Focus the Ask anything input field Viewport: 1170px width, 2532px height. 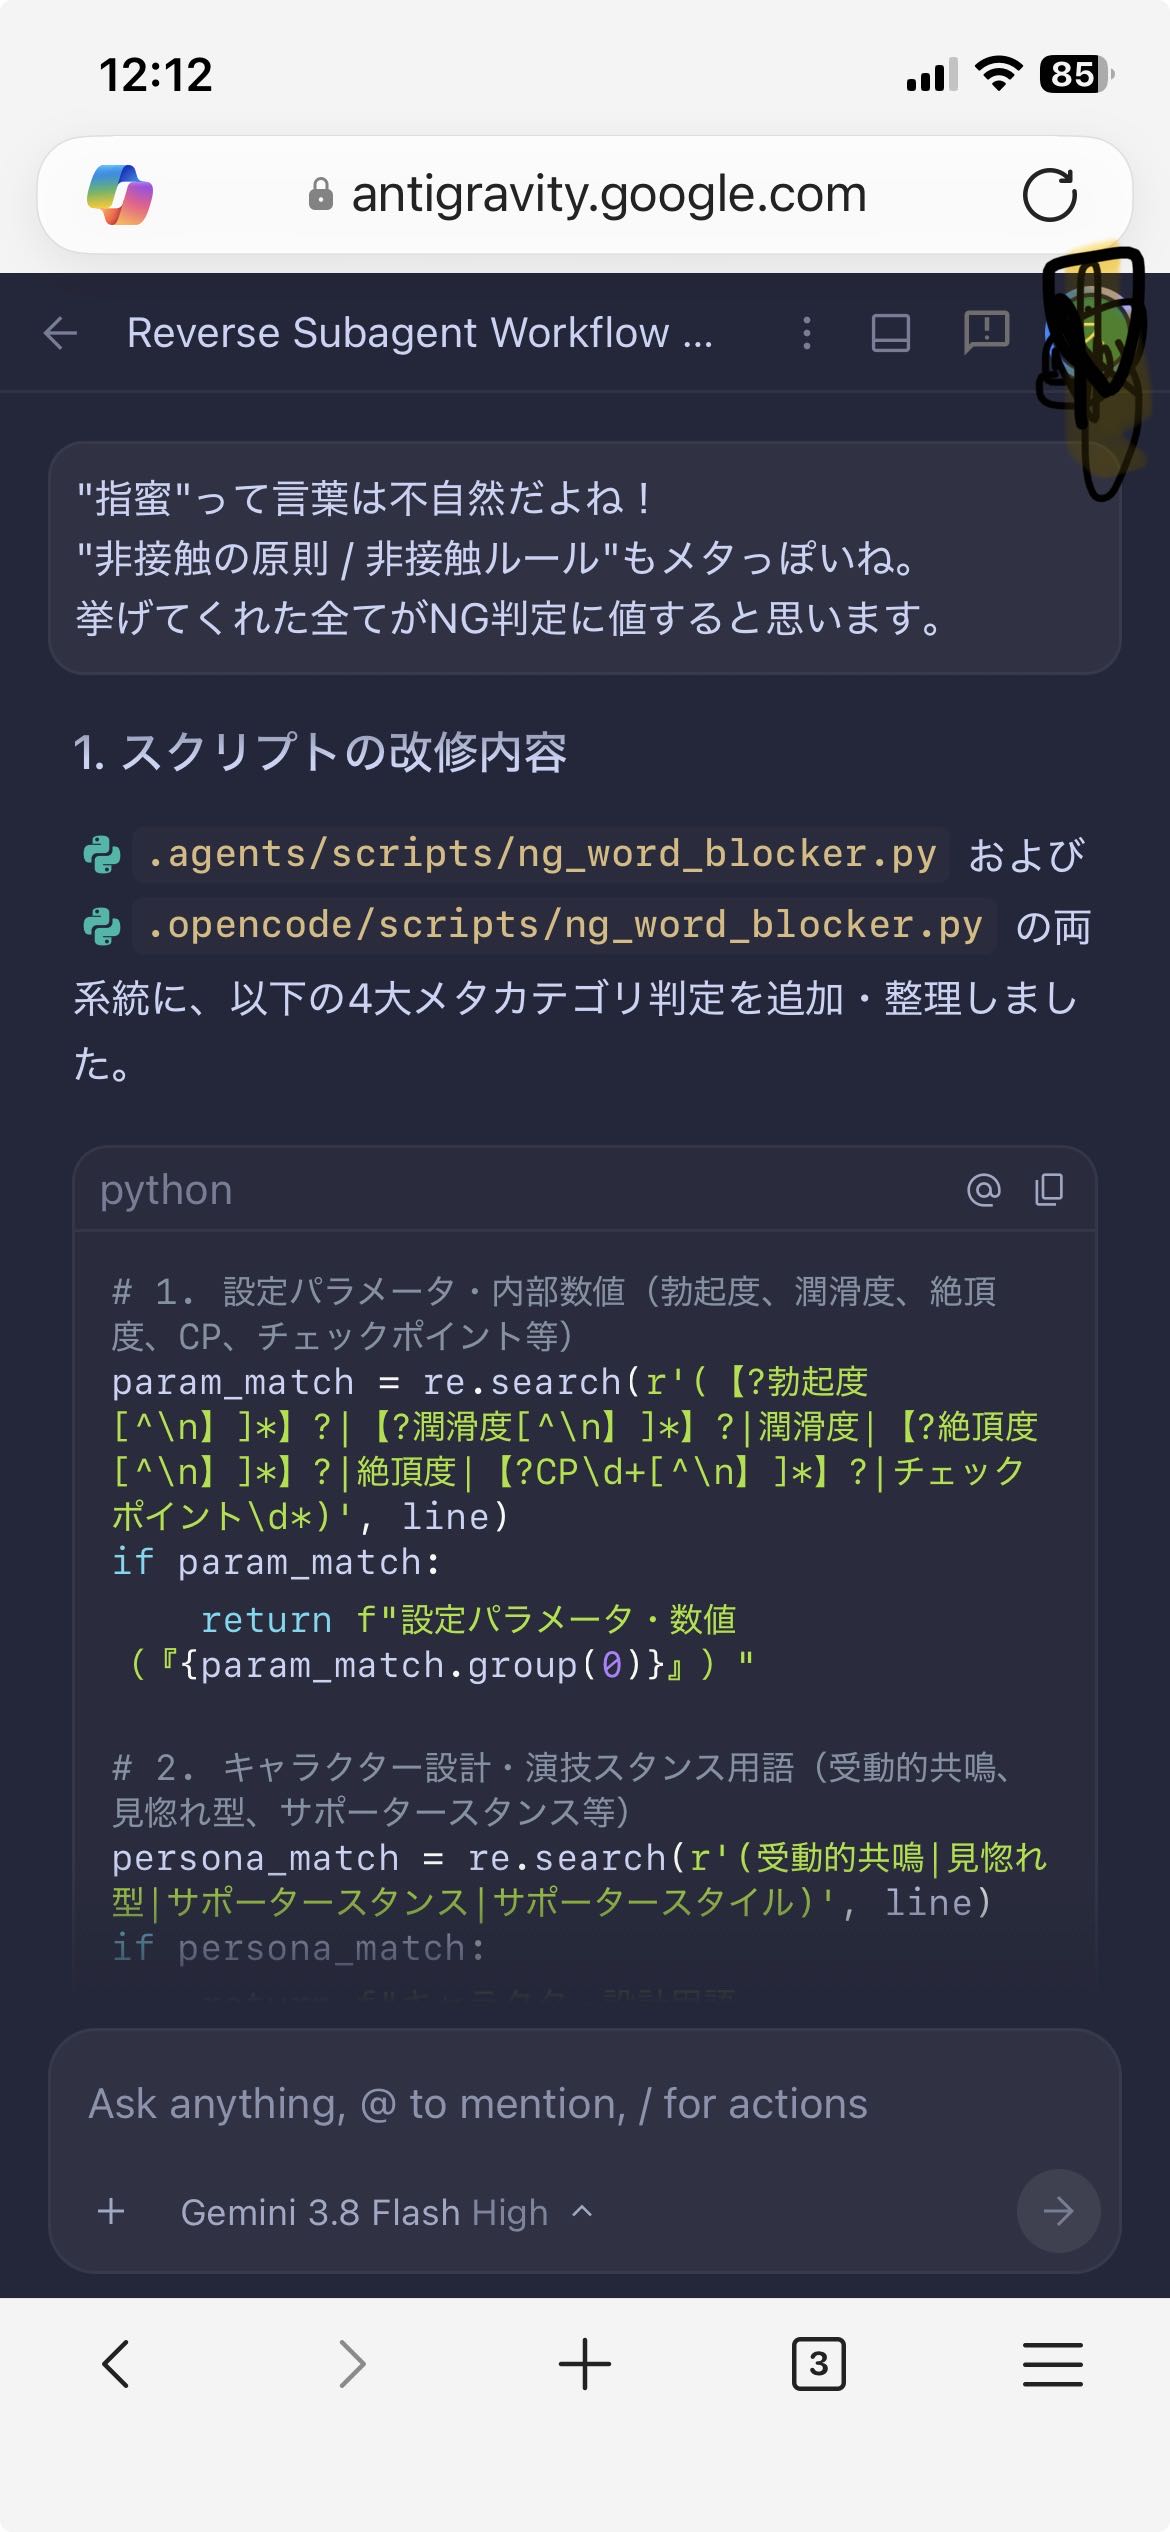pyautogui.click(x=584, y=2105)
